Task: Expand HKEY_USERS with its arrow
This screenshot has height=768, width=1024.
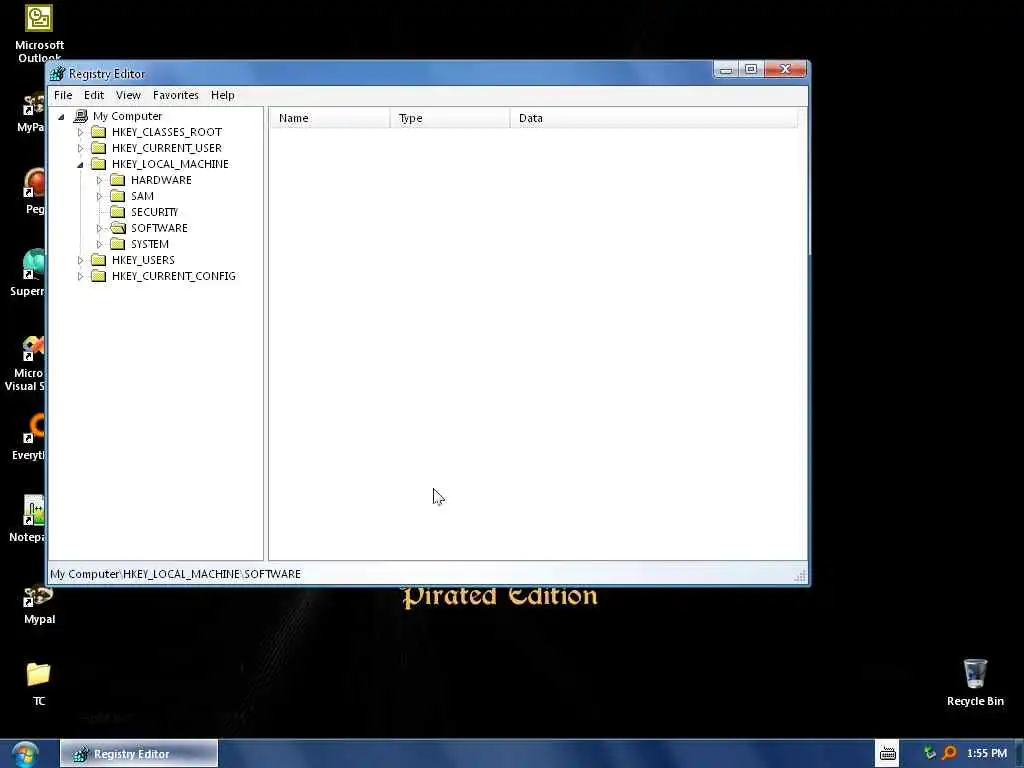Action: (80, 261)
